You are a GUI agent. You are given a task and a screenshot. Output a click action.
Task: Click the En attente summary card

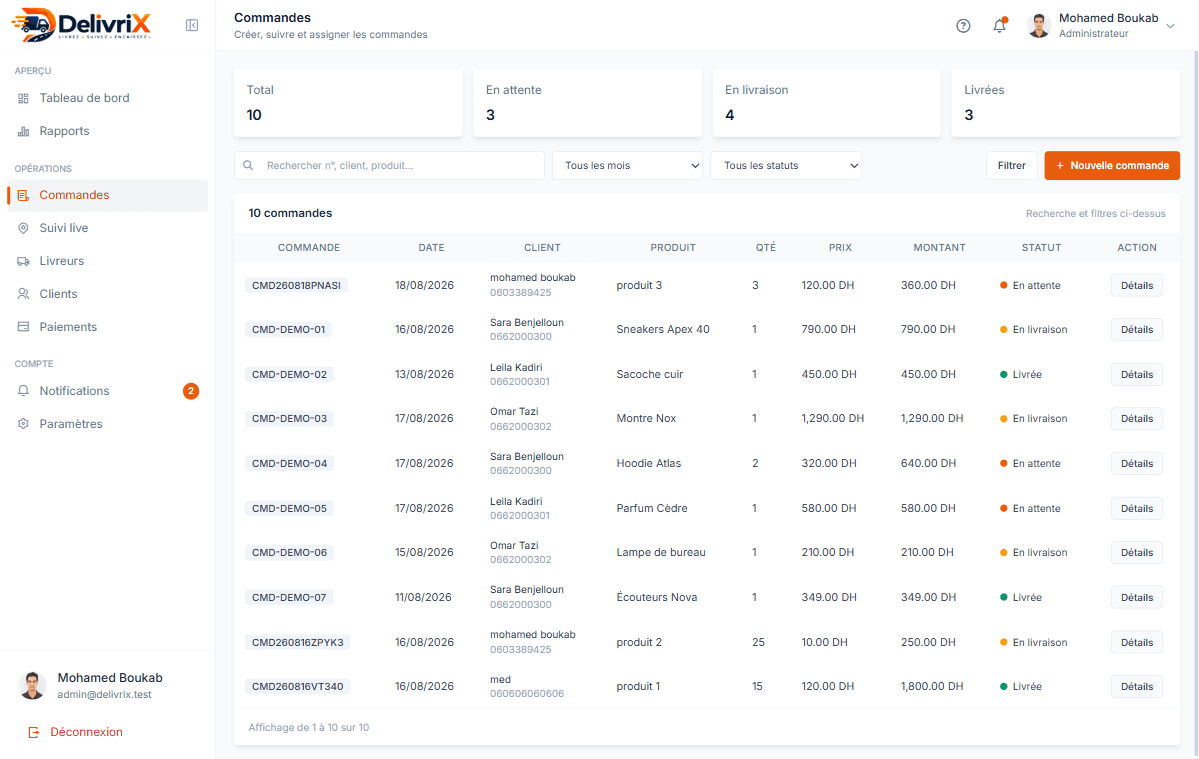(x=587, y=103)
